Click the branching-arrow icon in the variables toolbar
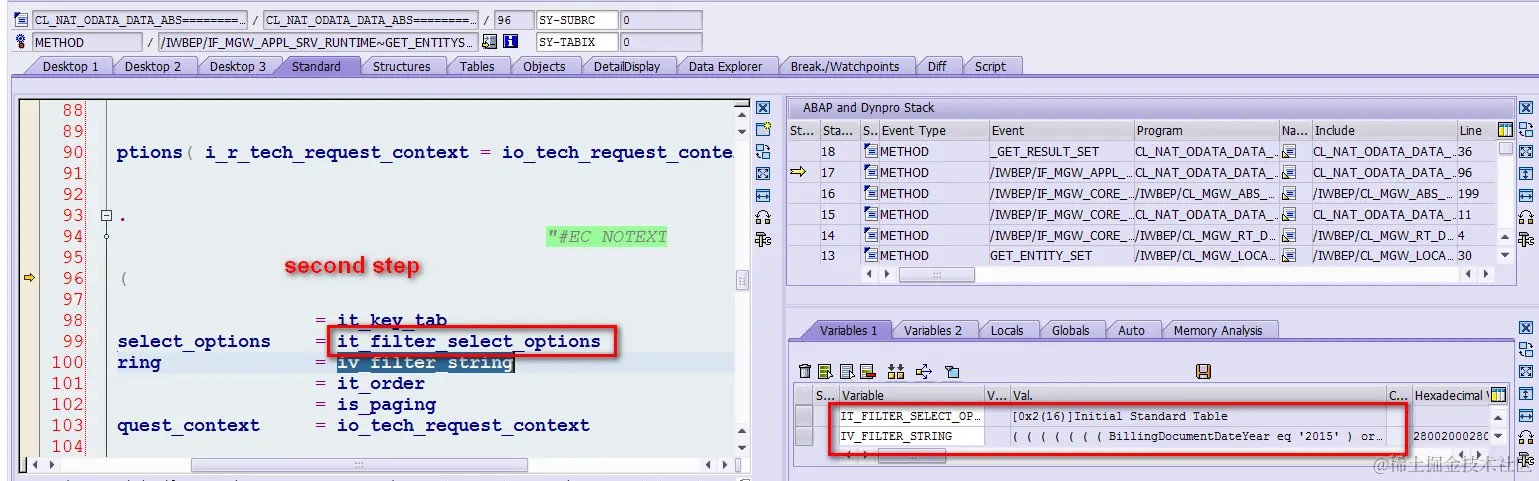1539x481 pixels. click(924, 372)
